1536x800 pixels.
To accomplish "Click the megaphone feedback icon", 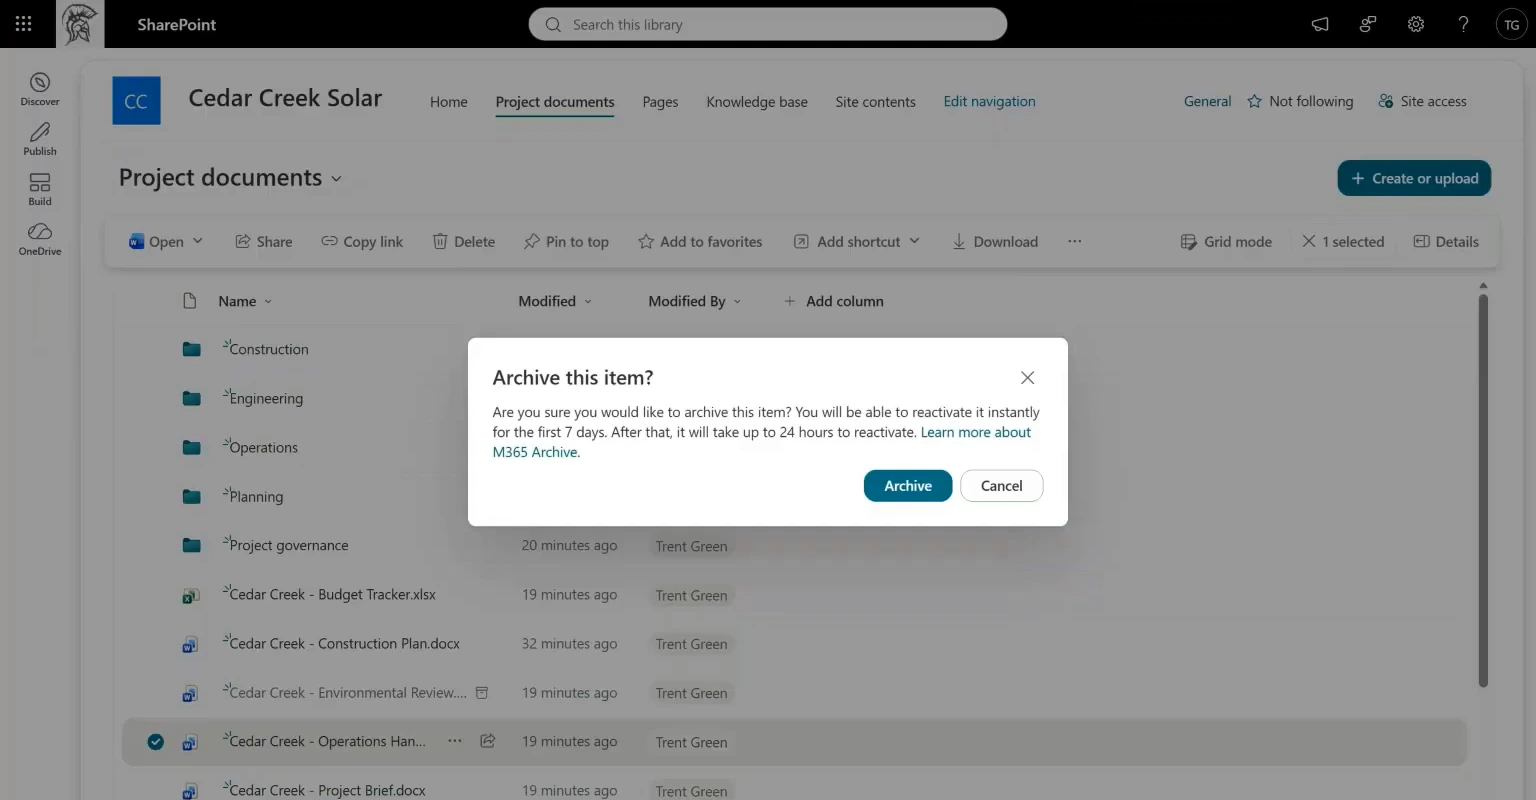I will pyautogui.click(x=1320, y=25).
